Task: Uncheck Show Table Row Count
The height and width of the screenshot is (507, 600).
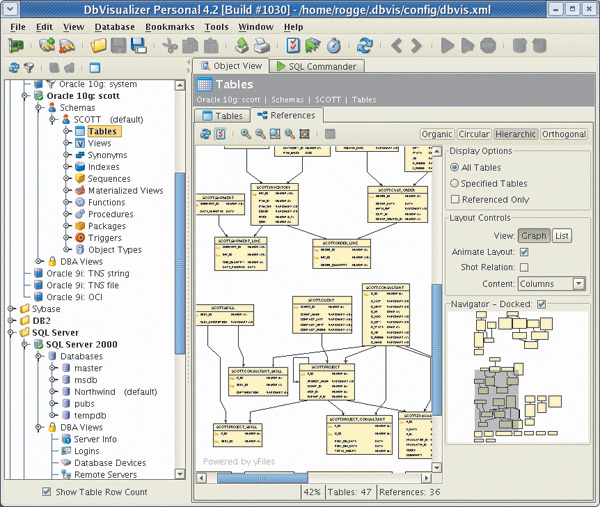Action: [46, 492]
